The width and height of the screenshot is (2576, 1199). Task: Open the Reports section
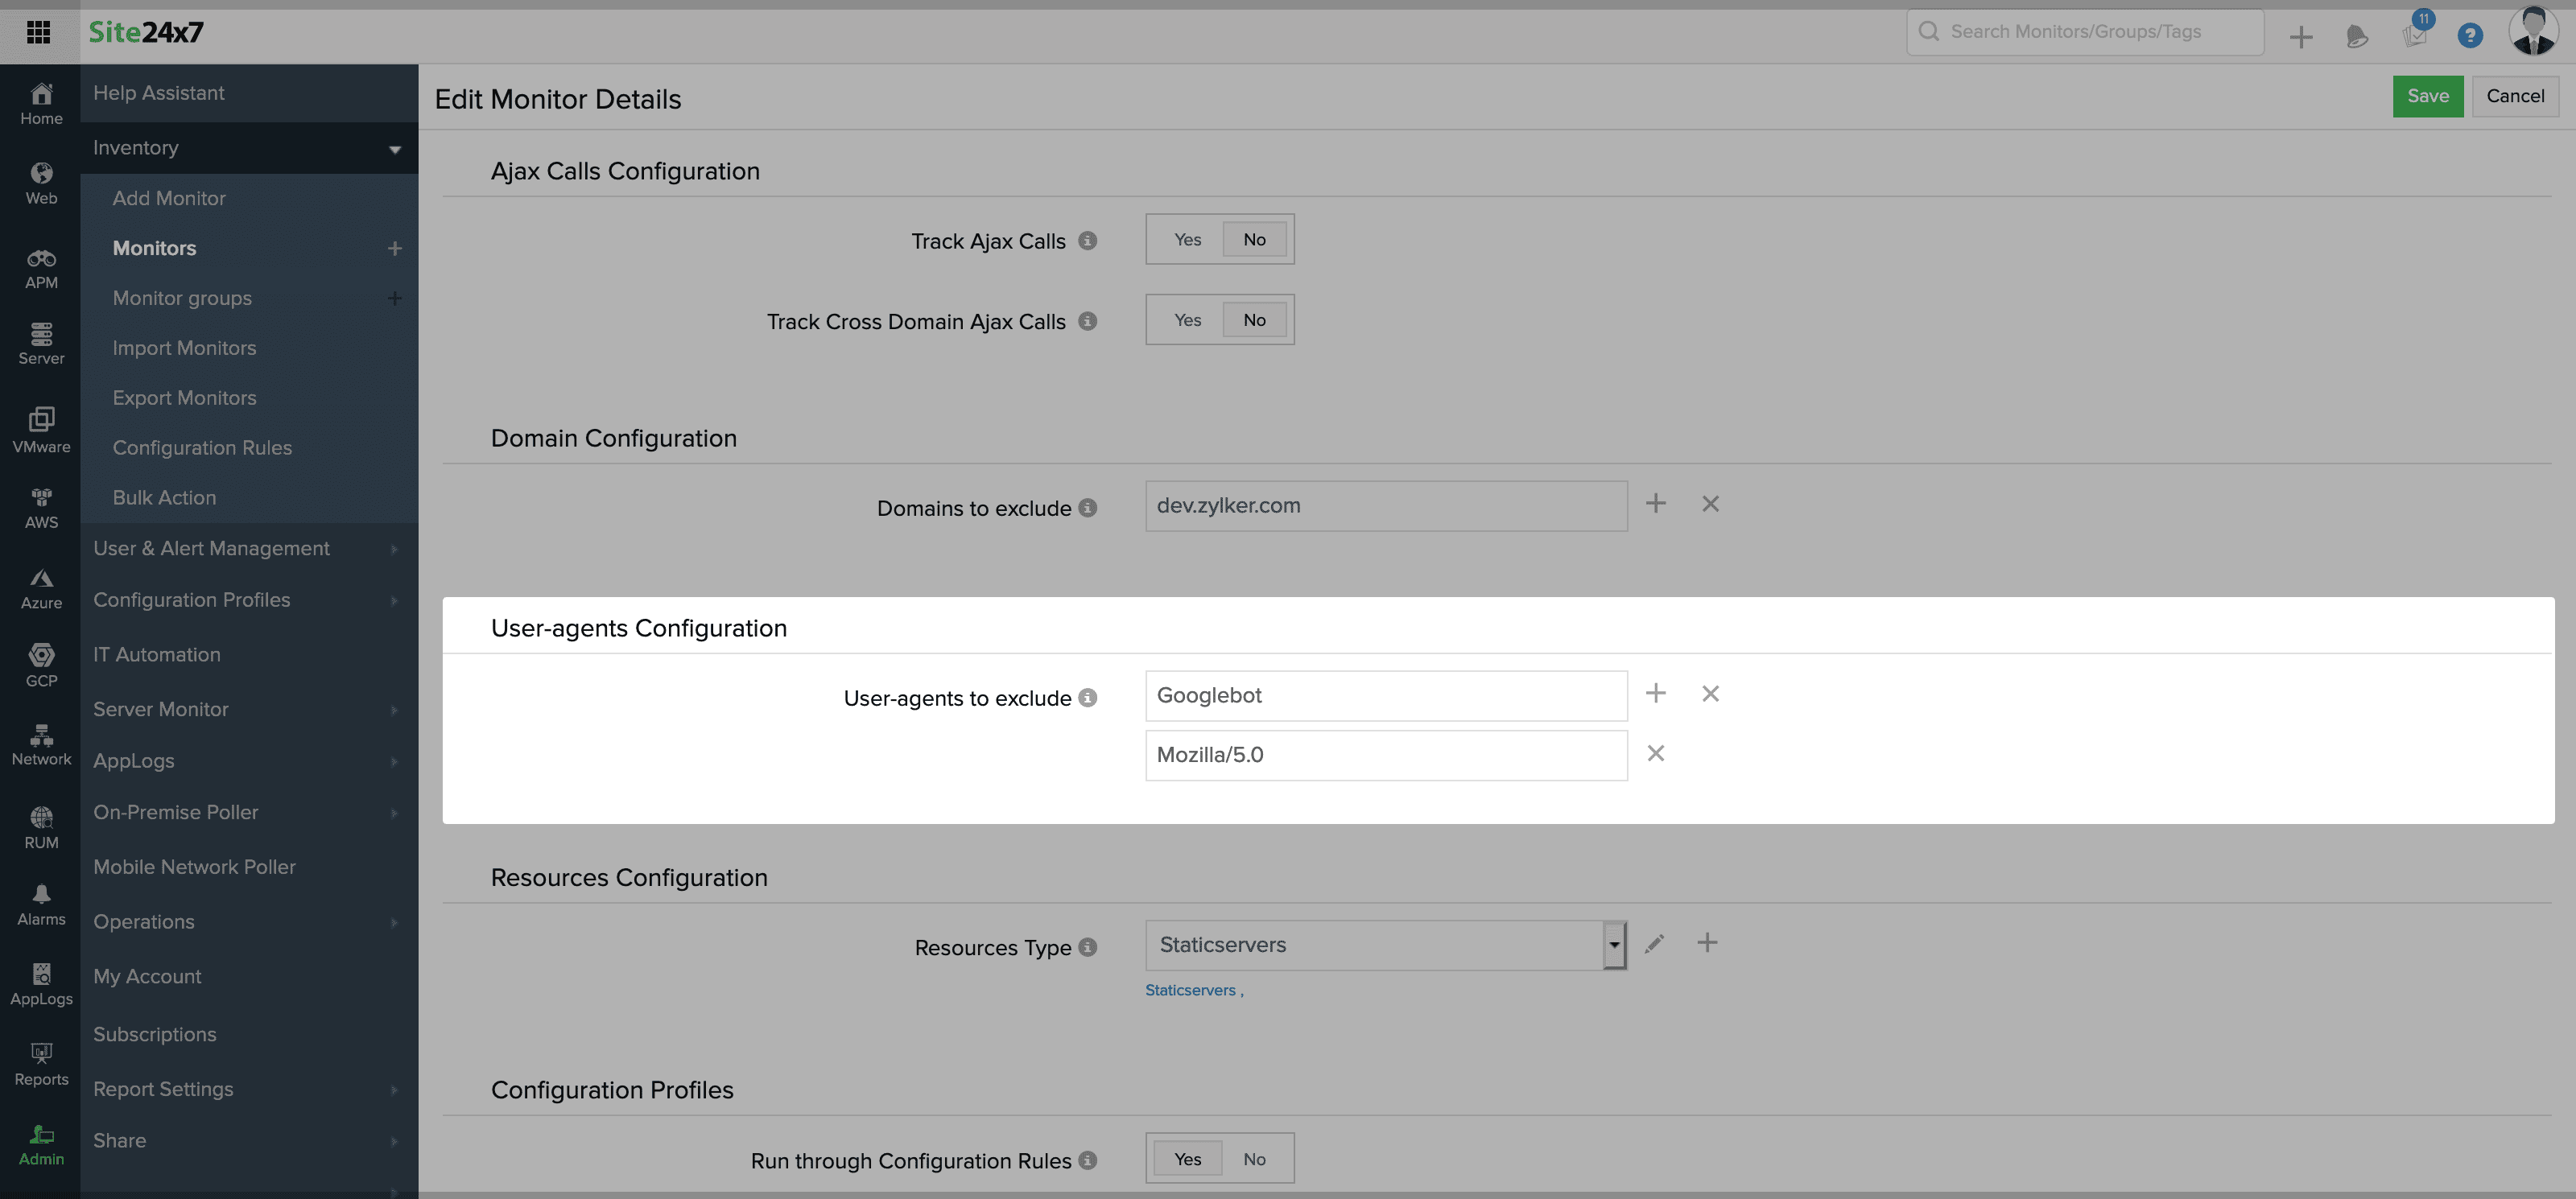pos(41,1063)
